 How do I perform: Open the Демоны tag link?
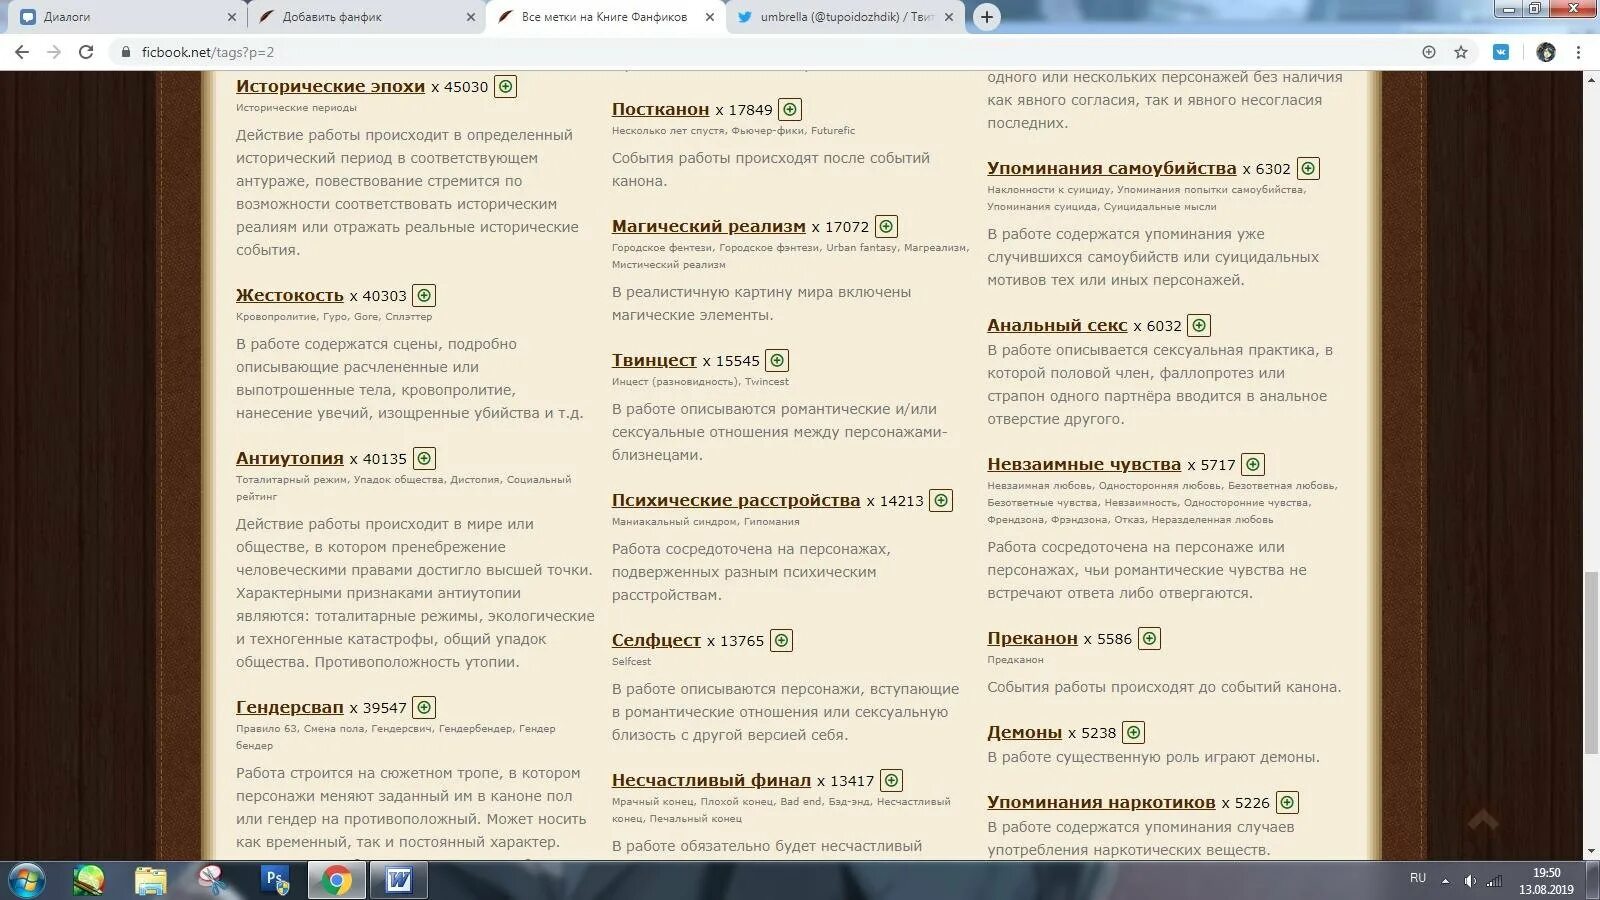1024,733
